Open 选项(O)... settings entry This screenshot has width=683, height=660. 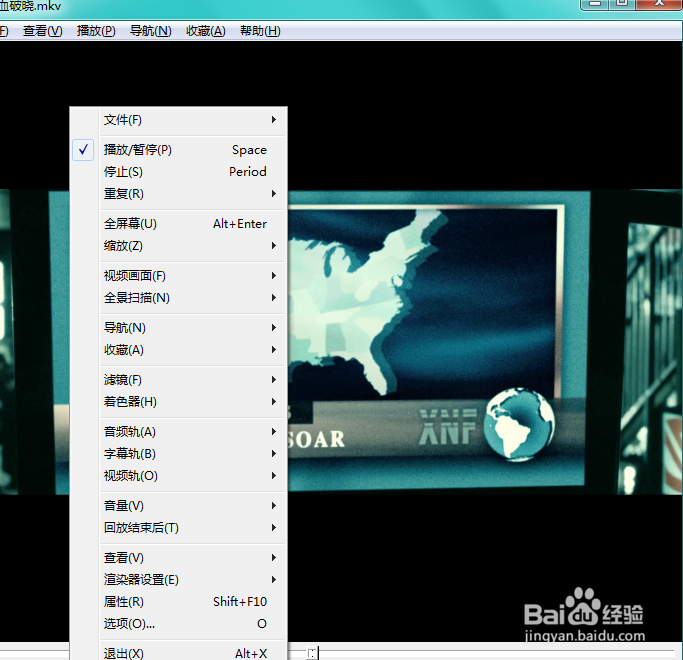pyautogui.click(x=178, y=624)
